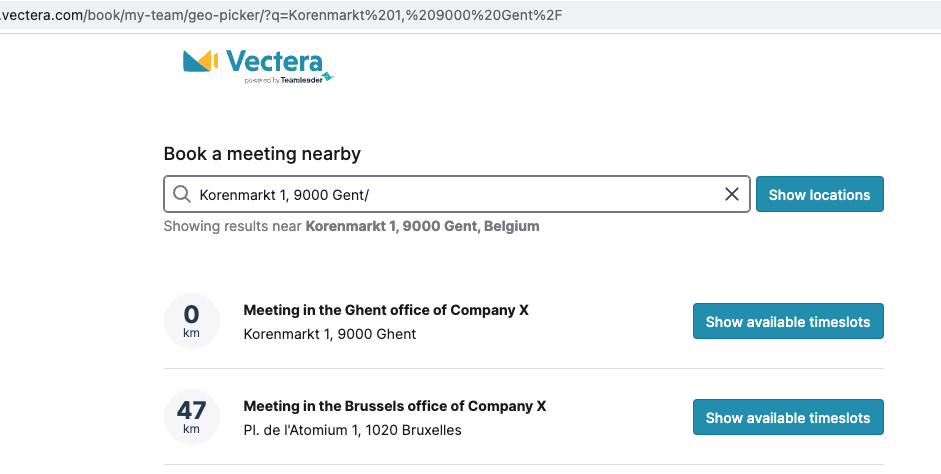Screen dimensions: 941x474
Task: Click the 'Korenmarkt 1, 9000 Ghent' address line
Action: (x=329, y=334)
